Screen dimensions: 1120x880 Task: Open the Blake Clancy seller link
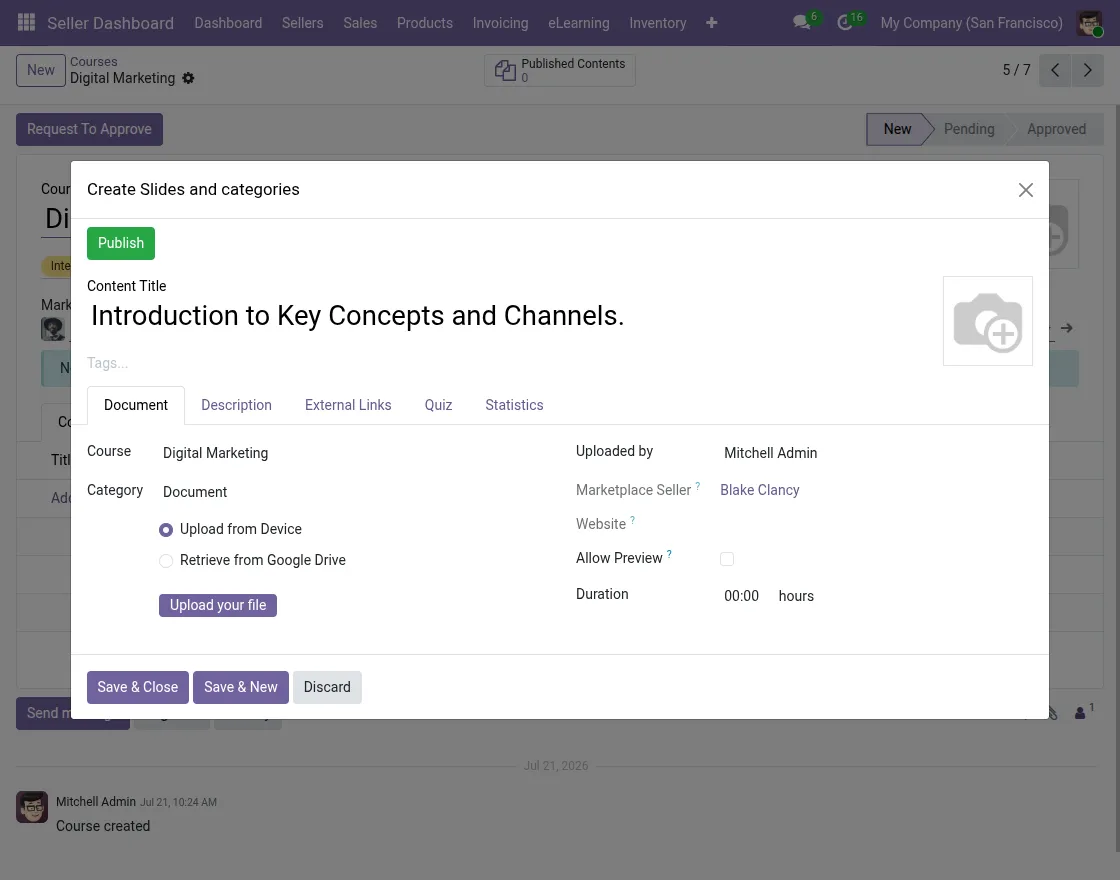point(759,490)
